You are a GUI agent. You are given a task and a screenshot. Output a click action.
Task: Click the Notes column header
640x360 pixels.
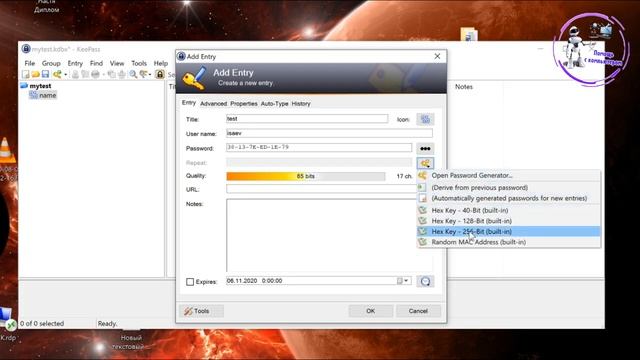[x=464, y=87]
